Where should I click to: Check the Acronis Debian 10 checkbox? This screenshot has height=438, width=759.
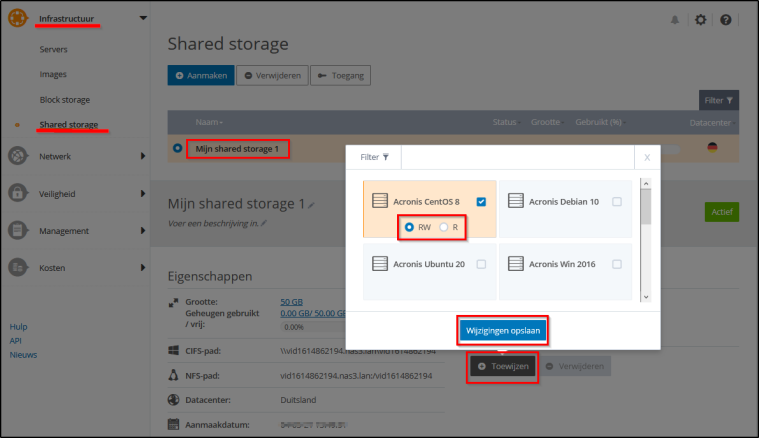coord(617,201)
